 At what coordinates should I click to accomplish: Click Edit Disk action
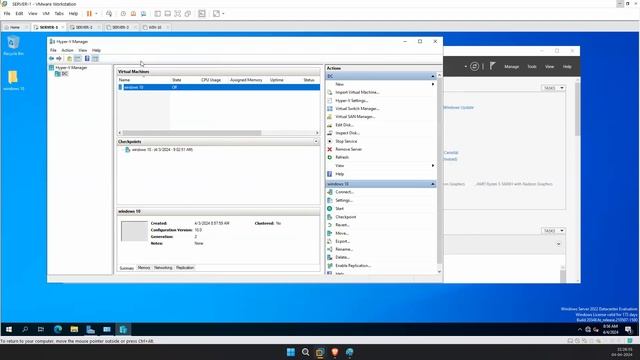pos(344,125)
